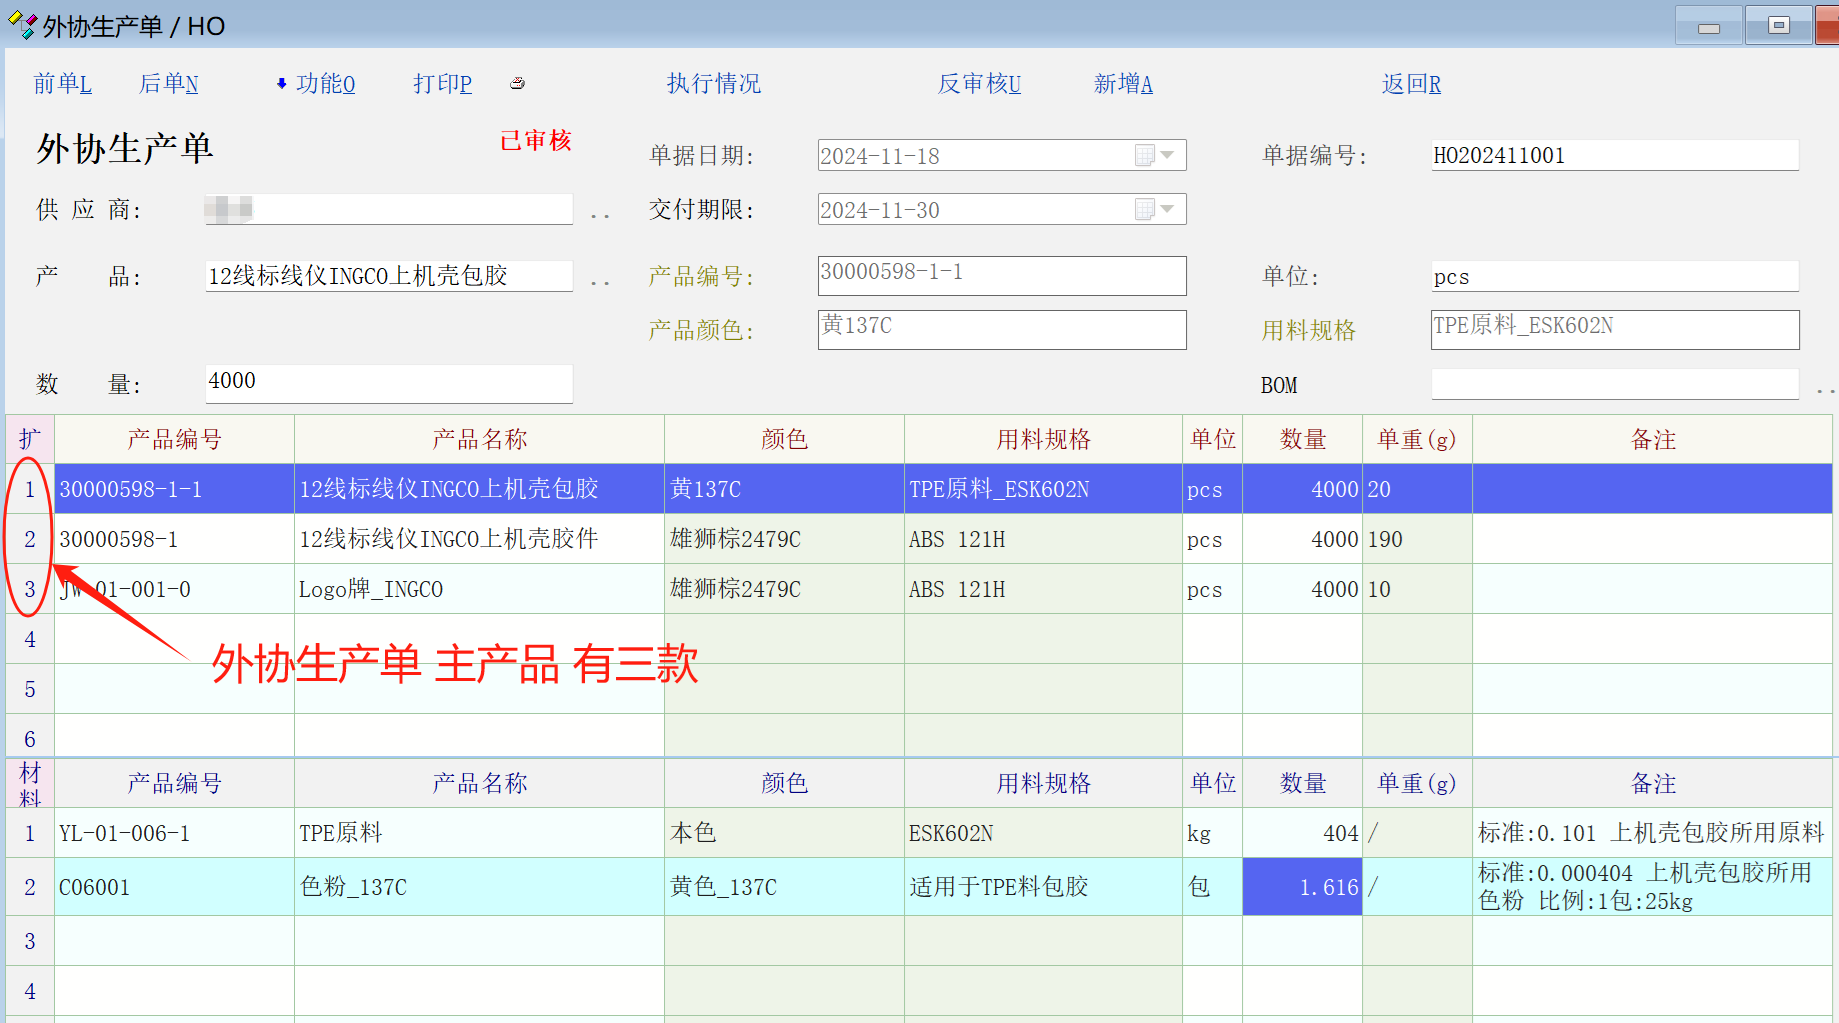The width and height of the screenshot is (1839, 1023).
Task: Click 返回R to go back
Action: 1410,84
